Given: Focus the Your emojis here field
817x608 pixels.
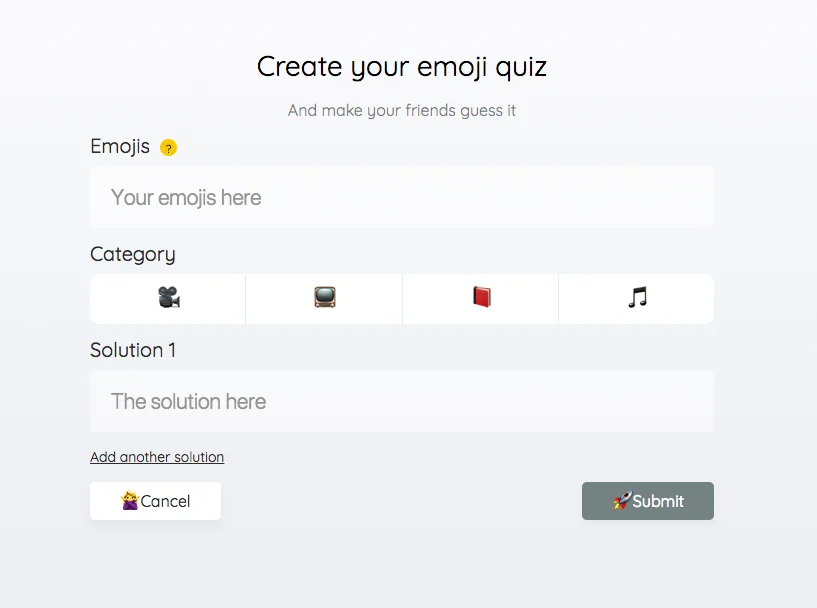Looking at the screenshot, I should pyautogui.click(x=402, y=197).
